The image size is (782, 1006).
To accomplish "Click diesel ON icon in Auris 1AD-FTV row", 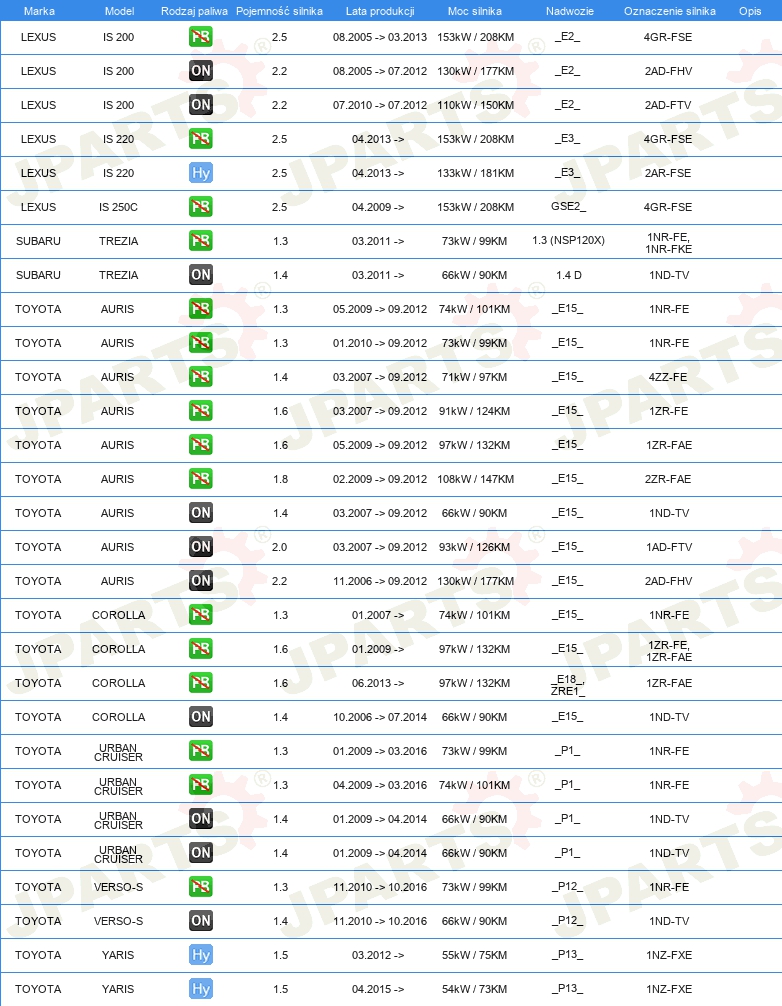I will 201,547.
